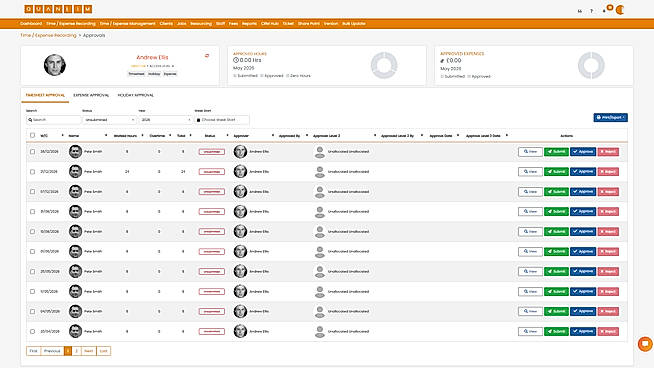Toggle Submitted legend in Approved Hours card
The image size is (654, 368).
[x=245, y=76]
